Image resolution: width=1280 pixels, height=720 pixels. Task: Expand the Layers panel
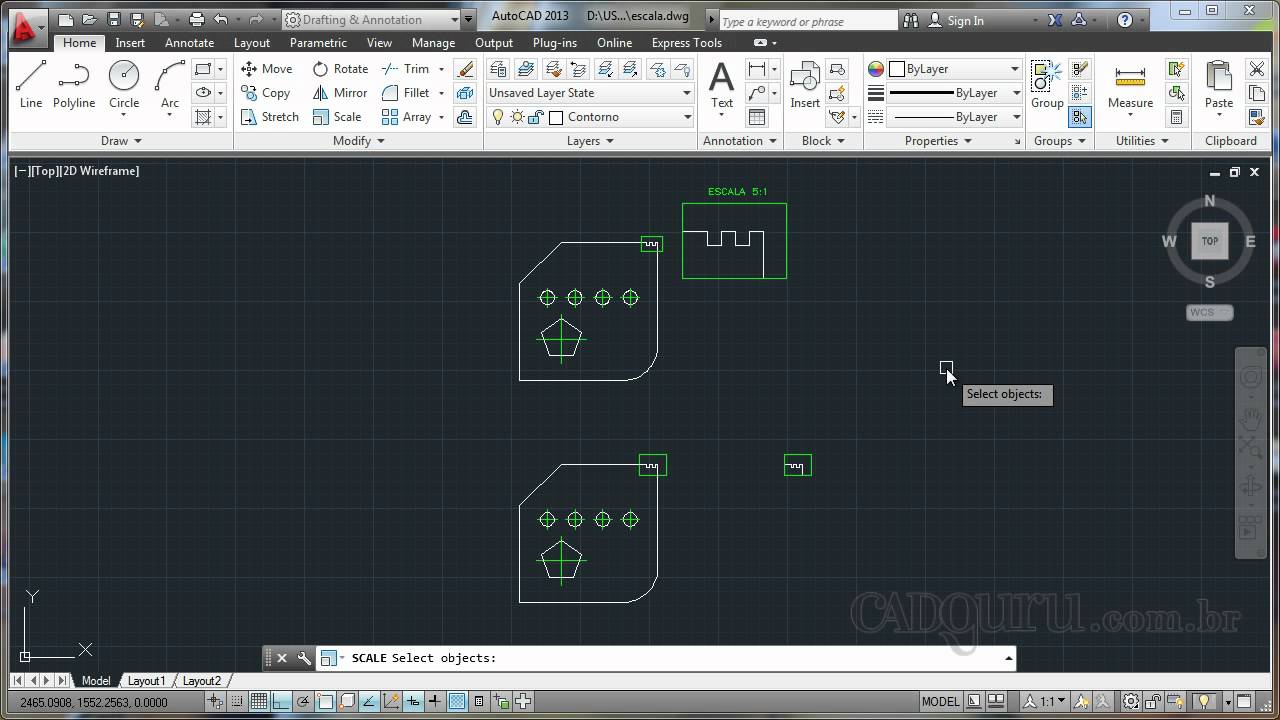[x=590, y=141]
